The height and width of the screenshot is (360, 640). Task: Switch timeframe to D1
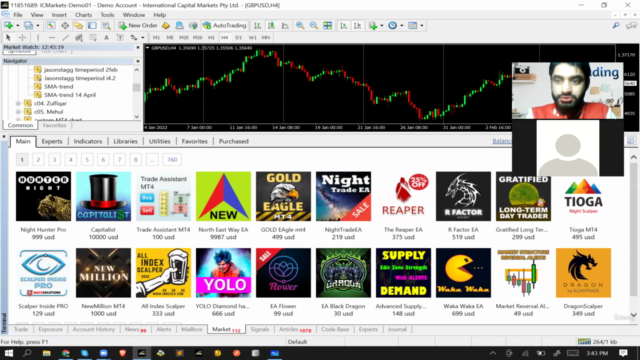pos(239,38)
